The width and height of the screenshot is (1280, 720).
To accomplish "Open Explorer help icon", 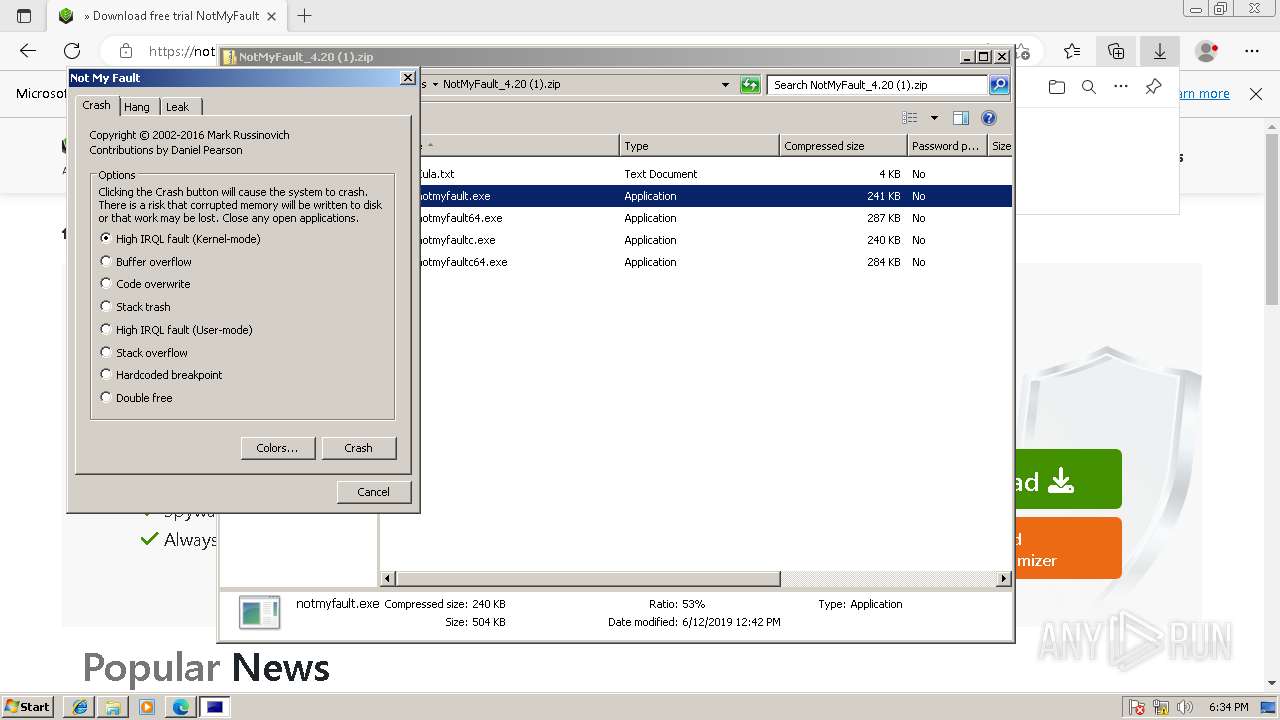I will click(989, 118).
